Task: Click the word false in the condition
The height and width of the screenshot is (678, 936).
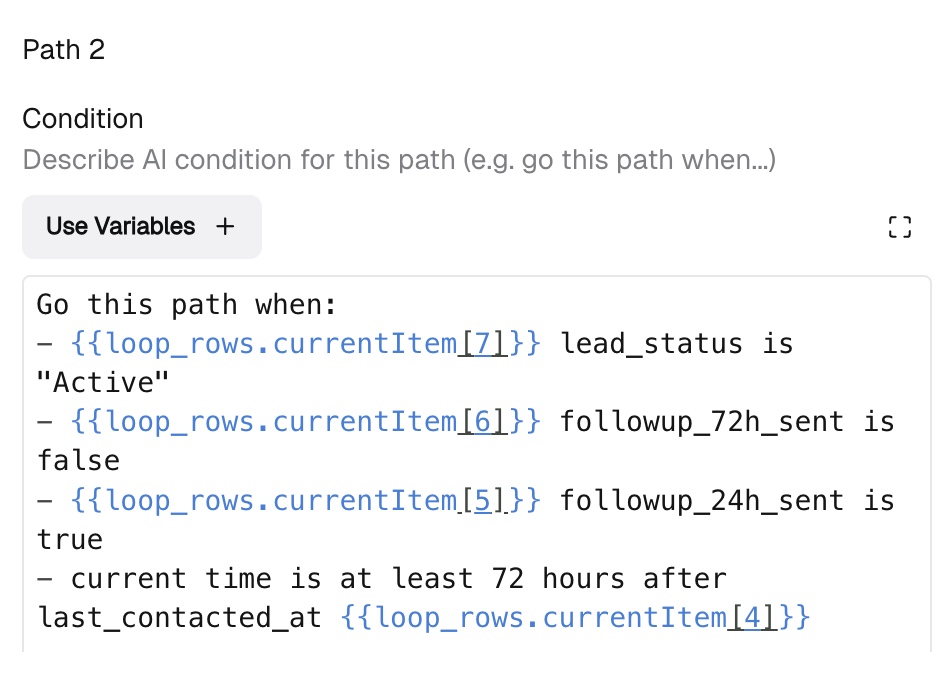Action: pos(79,461)
